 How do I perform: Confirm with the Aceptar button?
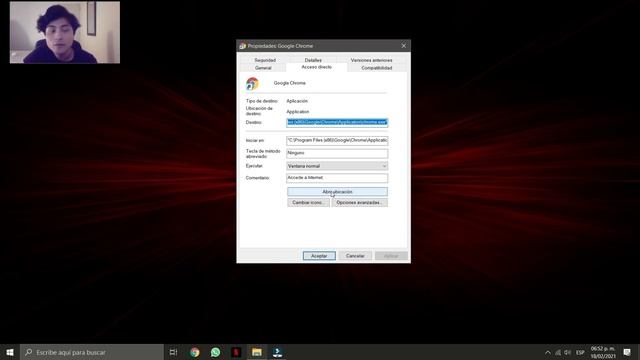point(319,256)
